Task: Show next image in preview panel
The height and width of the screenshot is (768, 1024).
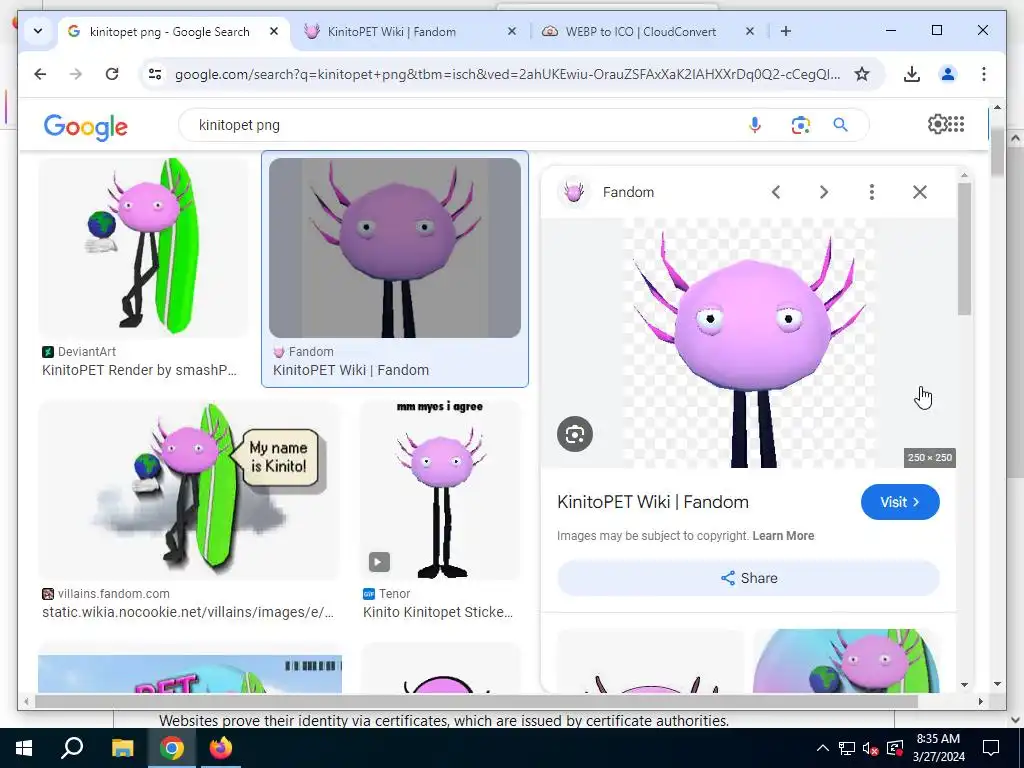Action: coord(824,192)
